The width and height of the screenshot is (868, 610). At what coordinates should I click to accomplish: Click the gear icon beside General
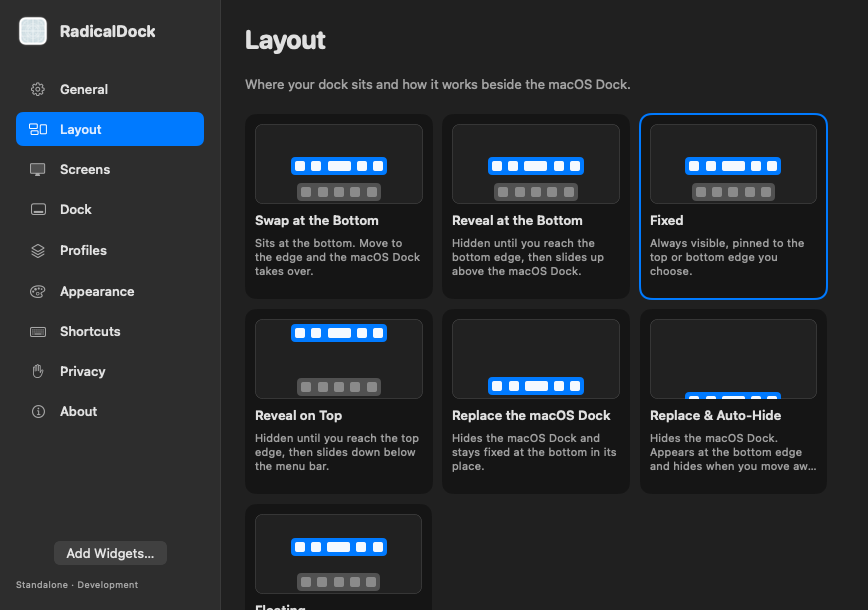(38, 89)
